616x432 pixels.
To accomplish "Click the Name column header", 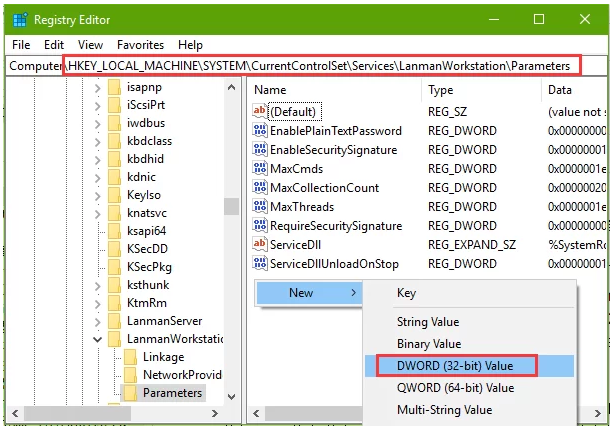I will point(335,90).
